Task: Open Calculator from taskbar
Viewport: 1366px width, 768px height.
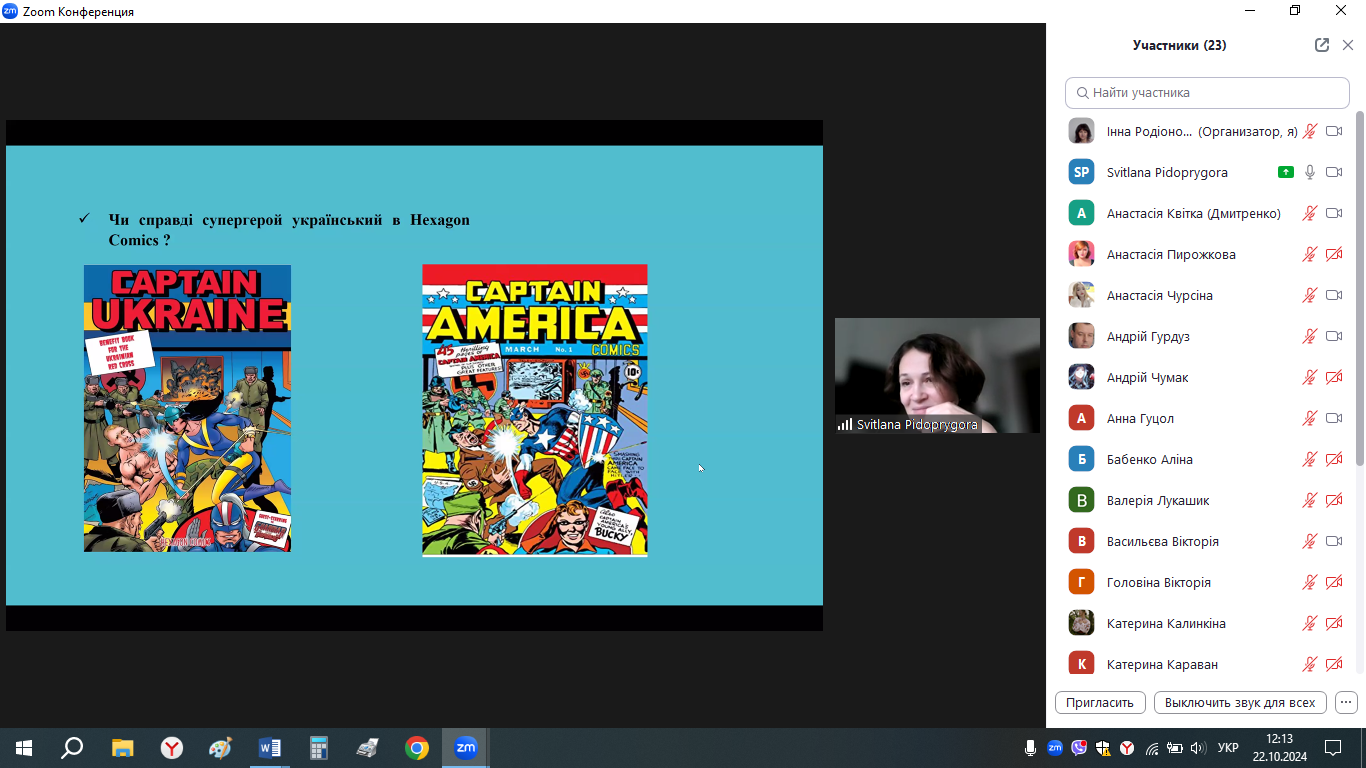Action: 318,748
